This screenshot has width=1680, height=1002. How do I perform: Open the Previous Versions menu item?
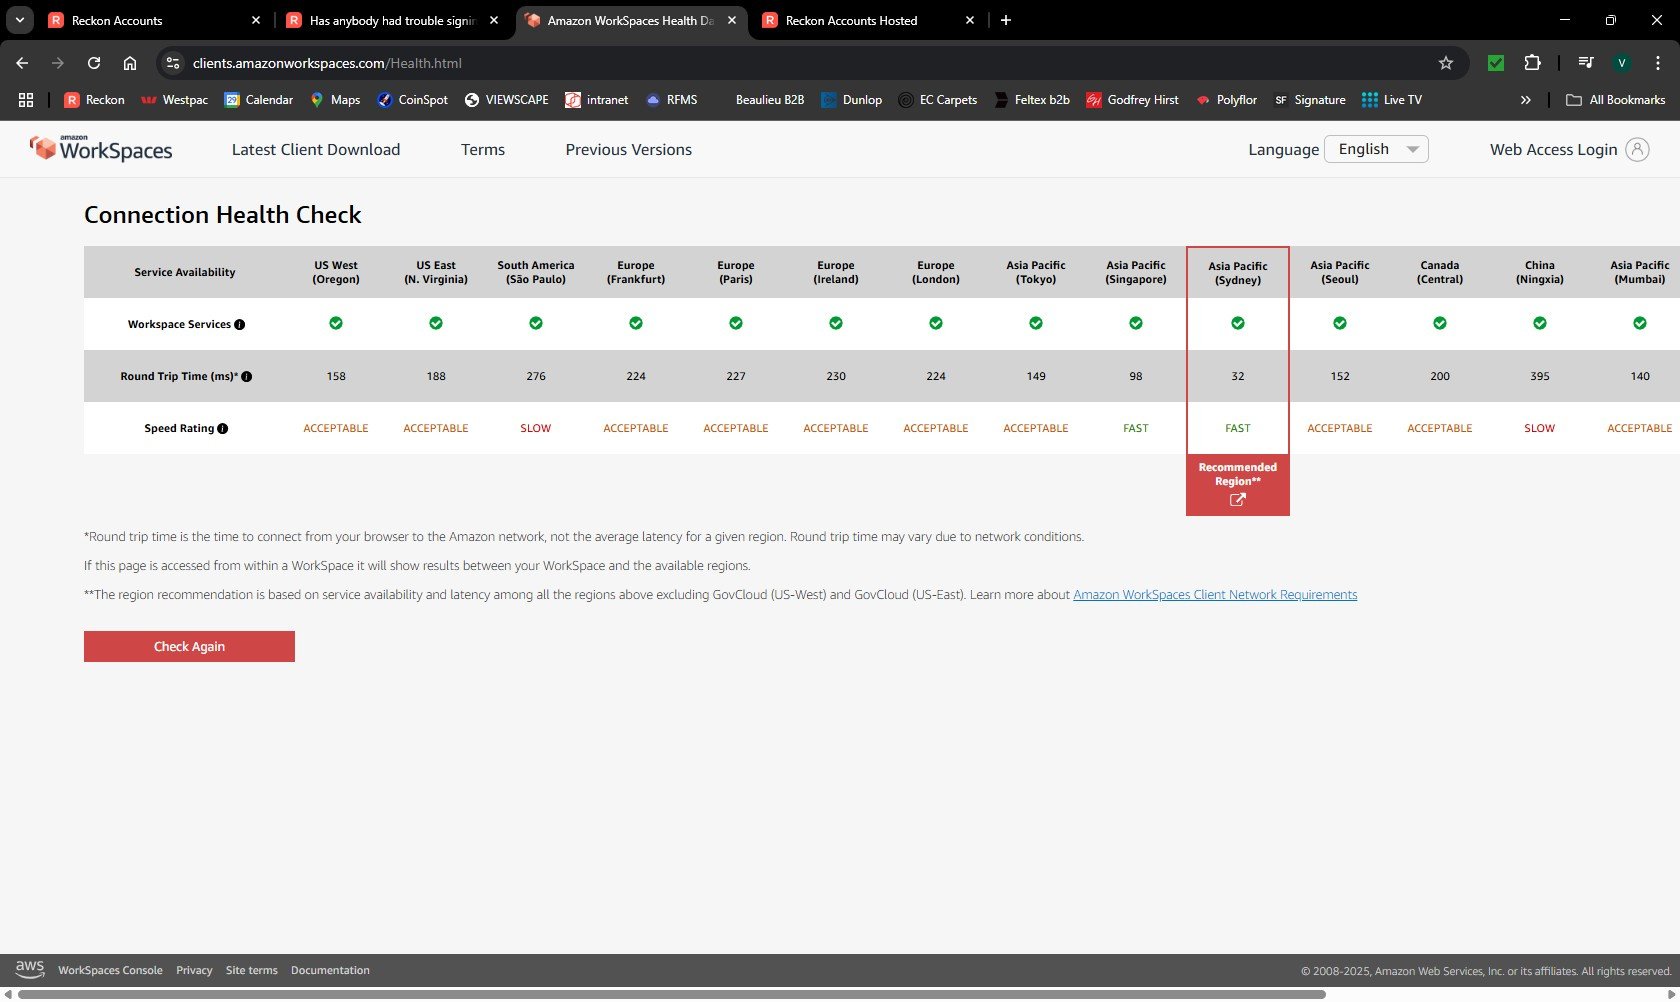(629, 149)
